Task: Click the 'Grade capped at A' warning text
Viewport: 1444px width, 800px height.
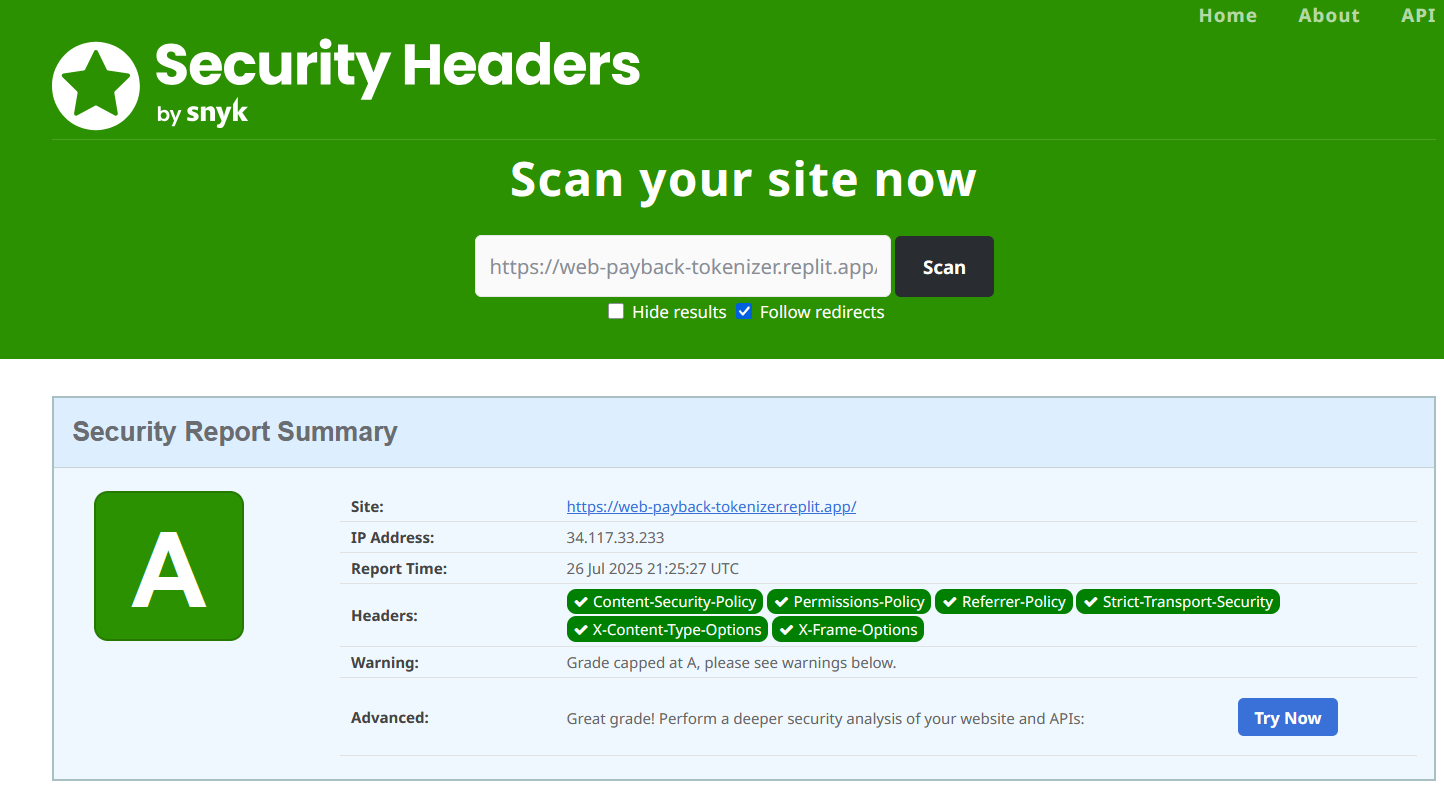Action: (x=731, y=662)
